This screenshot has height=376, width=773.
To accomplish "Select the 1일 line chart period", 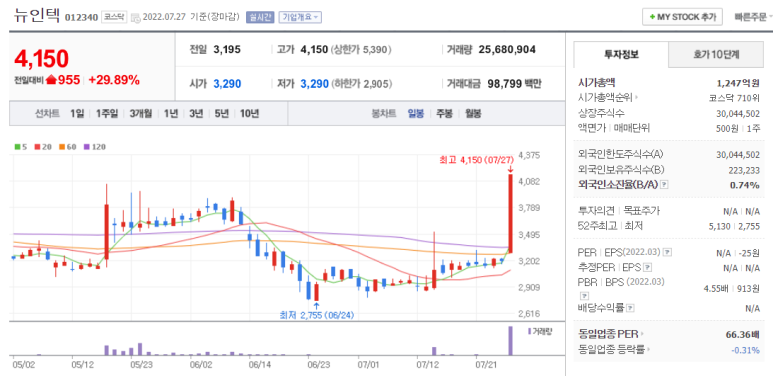I will click(76, 113).
